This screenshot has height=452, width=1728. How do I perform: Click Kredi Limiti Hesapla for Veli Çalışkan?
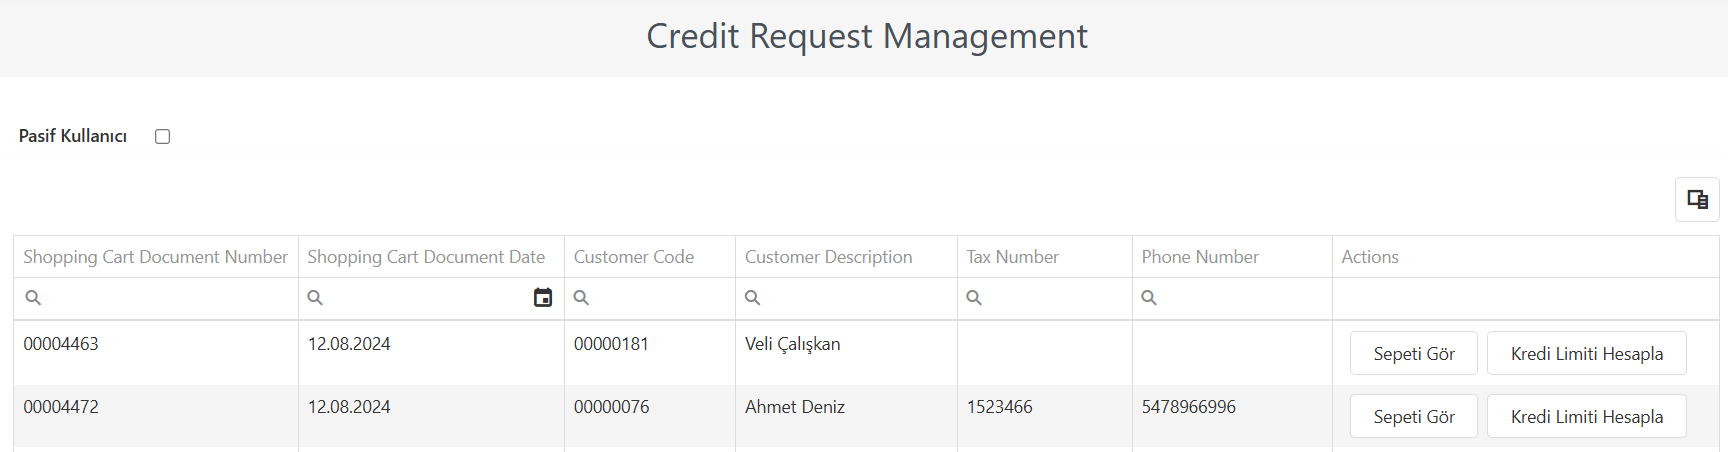click(1587, 353)
